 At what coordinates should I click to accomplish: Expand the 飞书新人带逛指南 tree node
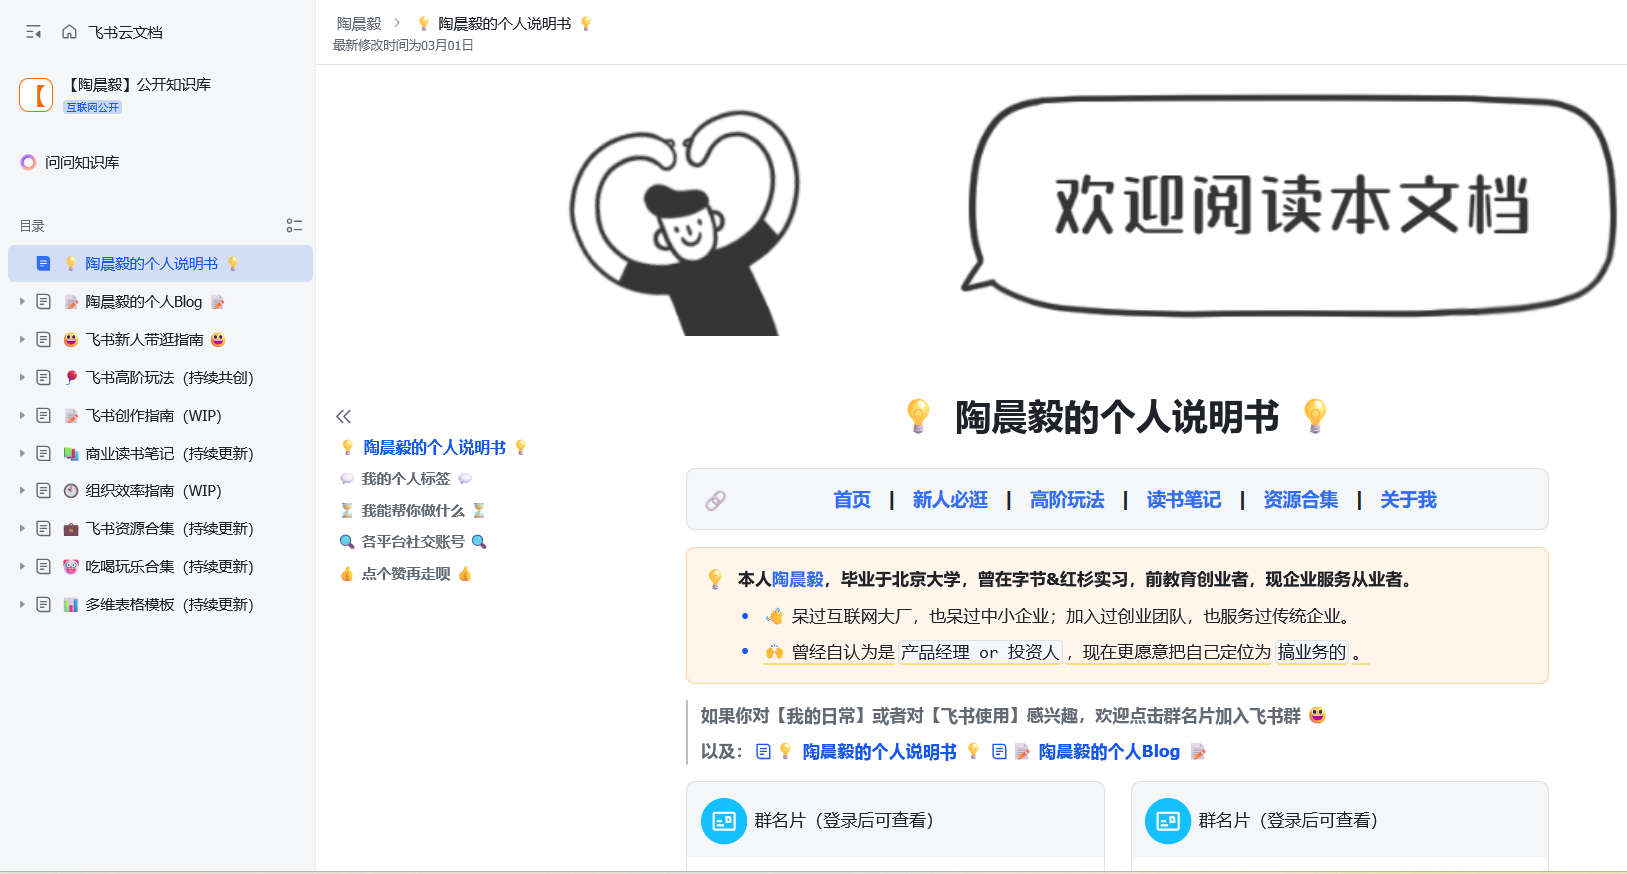[x=22, y=340]
